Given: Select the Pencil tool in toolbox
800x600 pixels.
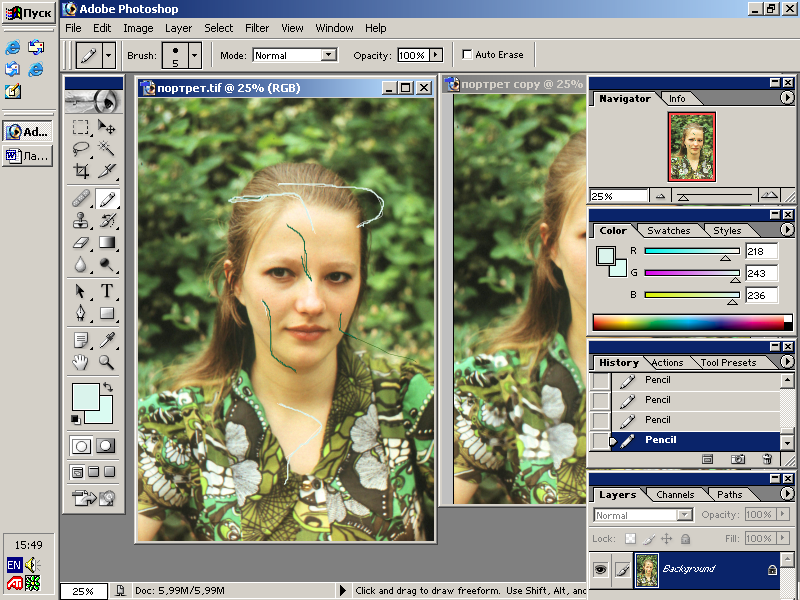Looking at the screenshot, I should click(107, 198).
